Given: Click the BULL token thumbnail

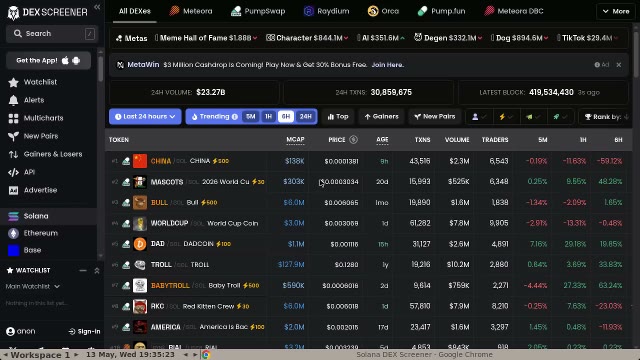Looking at the screenshot, I should 140,202.
